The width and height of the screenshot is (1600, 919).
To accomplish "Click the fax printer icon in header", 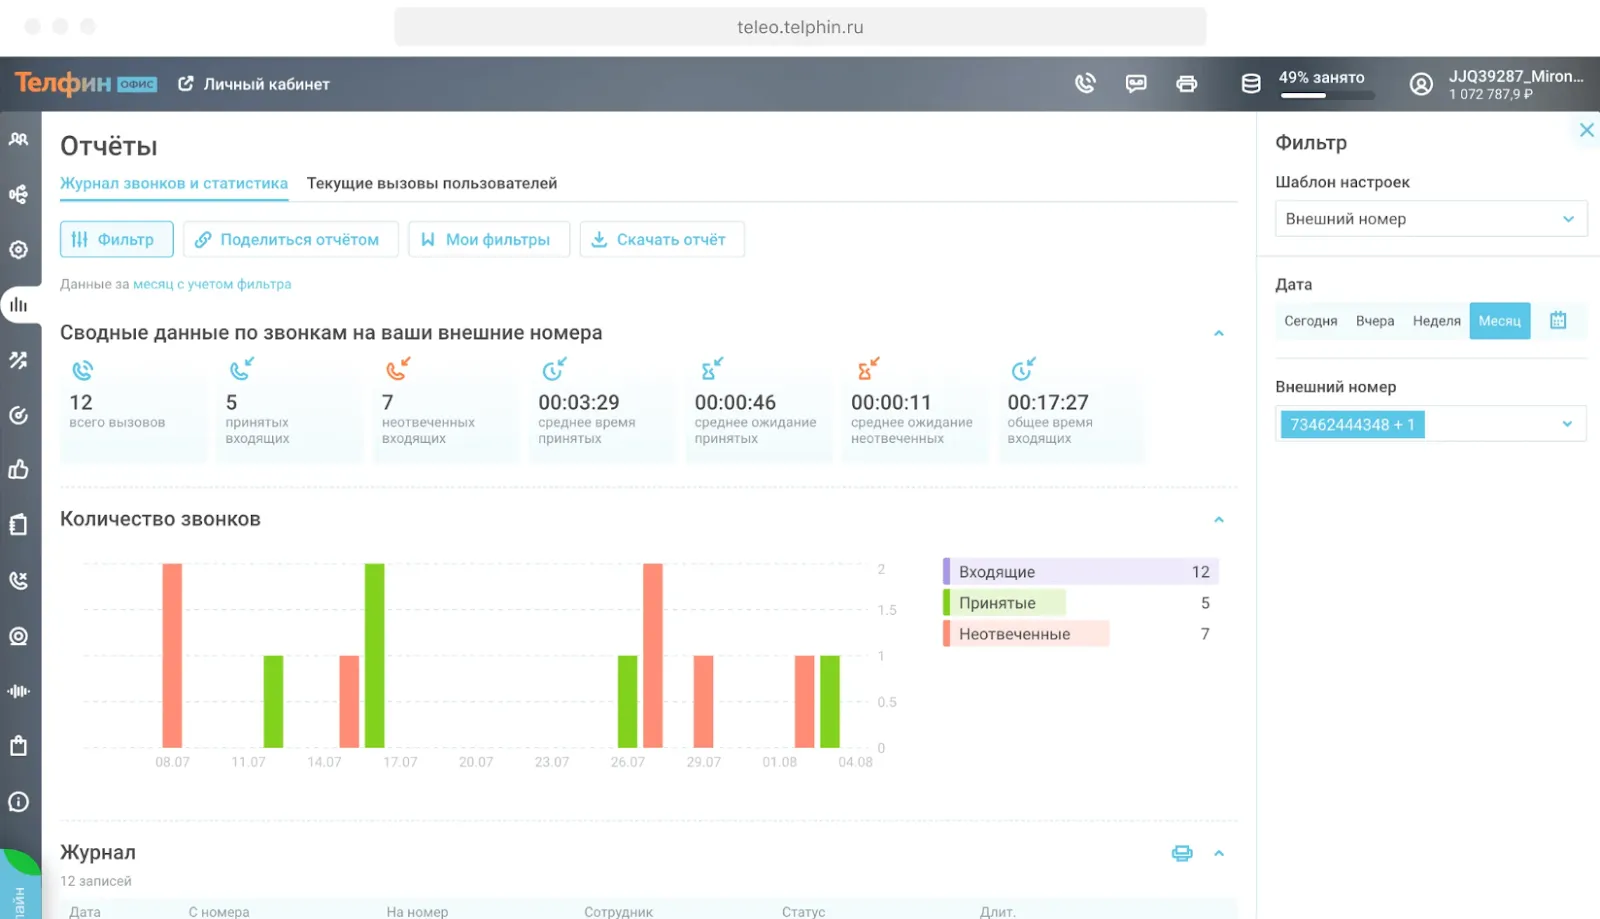I will (x=1187, y=84).
